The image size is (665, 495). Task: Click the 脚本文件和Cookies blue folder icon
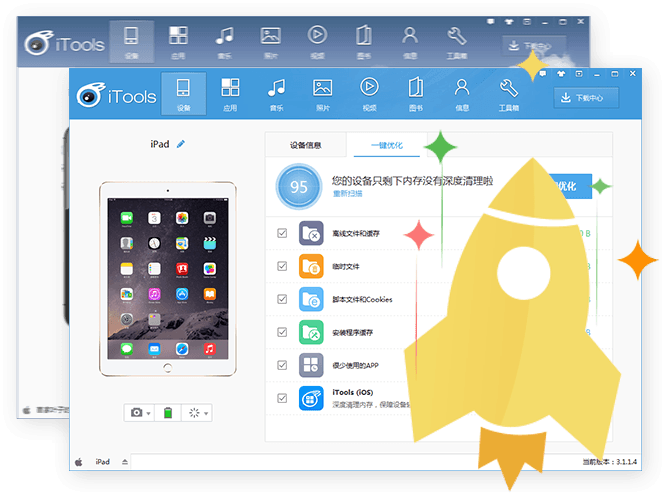coord(311,299)
